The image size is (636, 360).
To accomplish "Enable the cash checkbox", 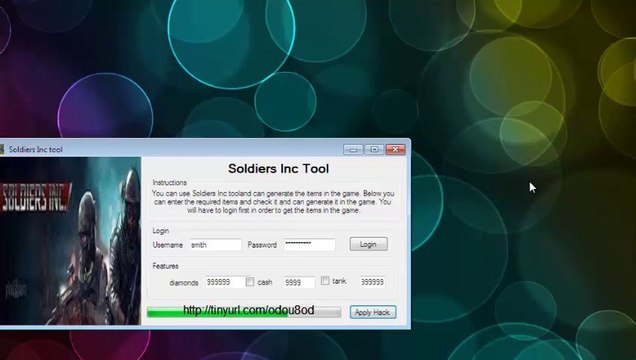I will [250, 281].
